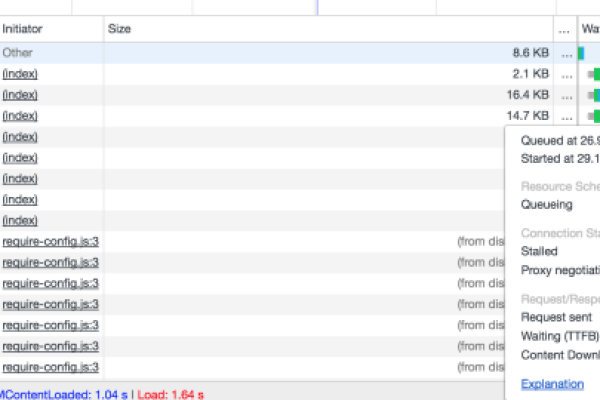
Task: Click the green waterfall bar in the 2.1 KB row
Action: 593,74
